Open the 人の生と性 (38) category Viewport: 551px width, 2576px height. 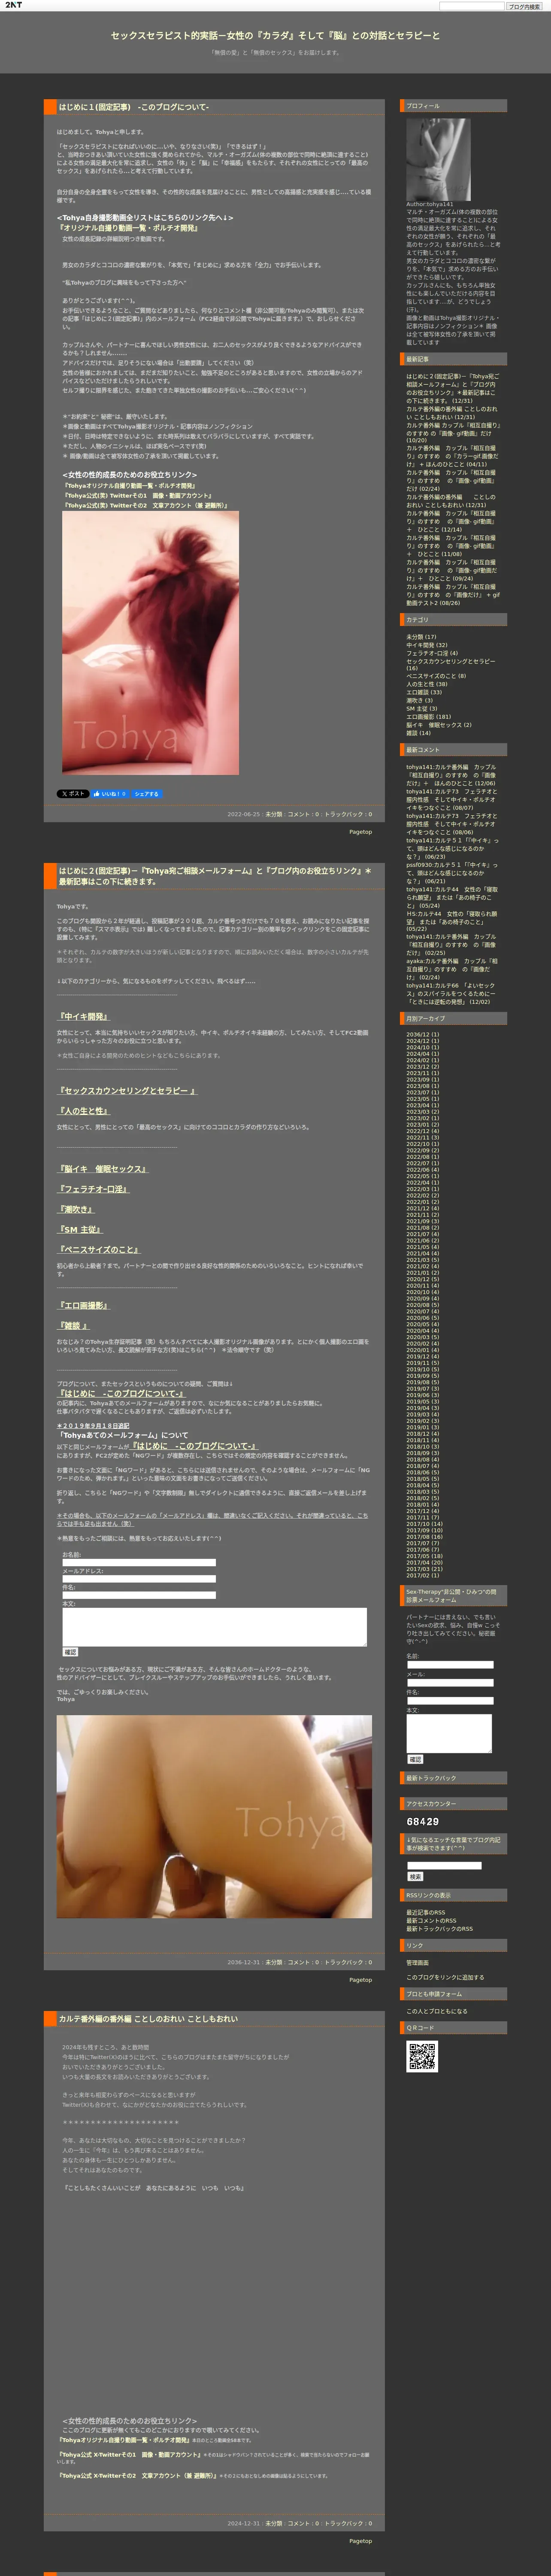pyautogui.click(x=427, y=684)
